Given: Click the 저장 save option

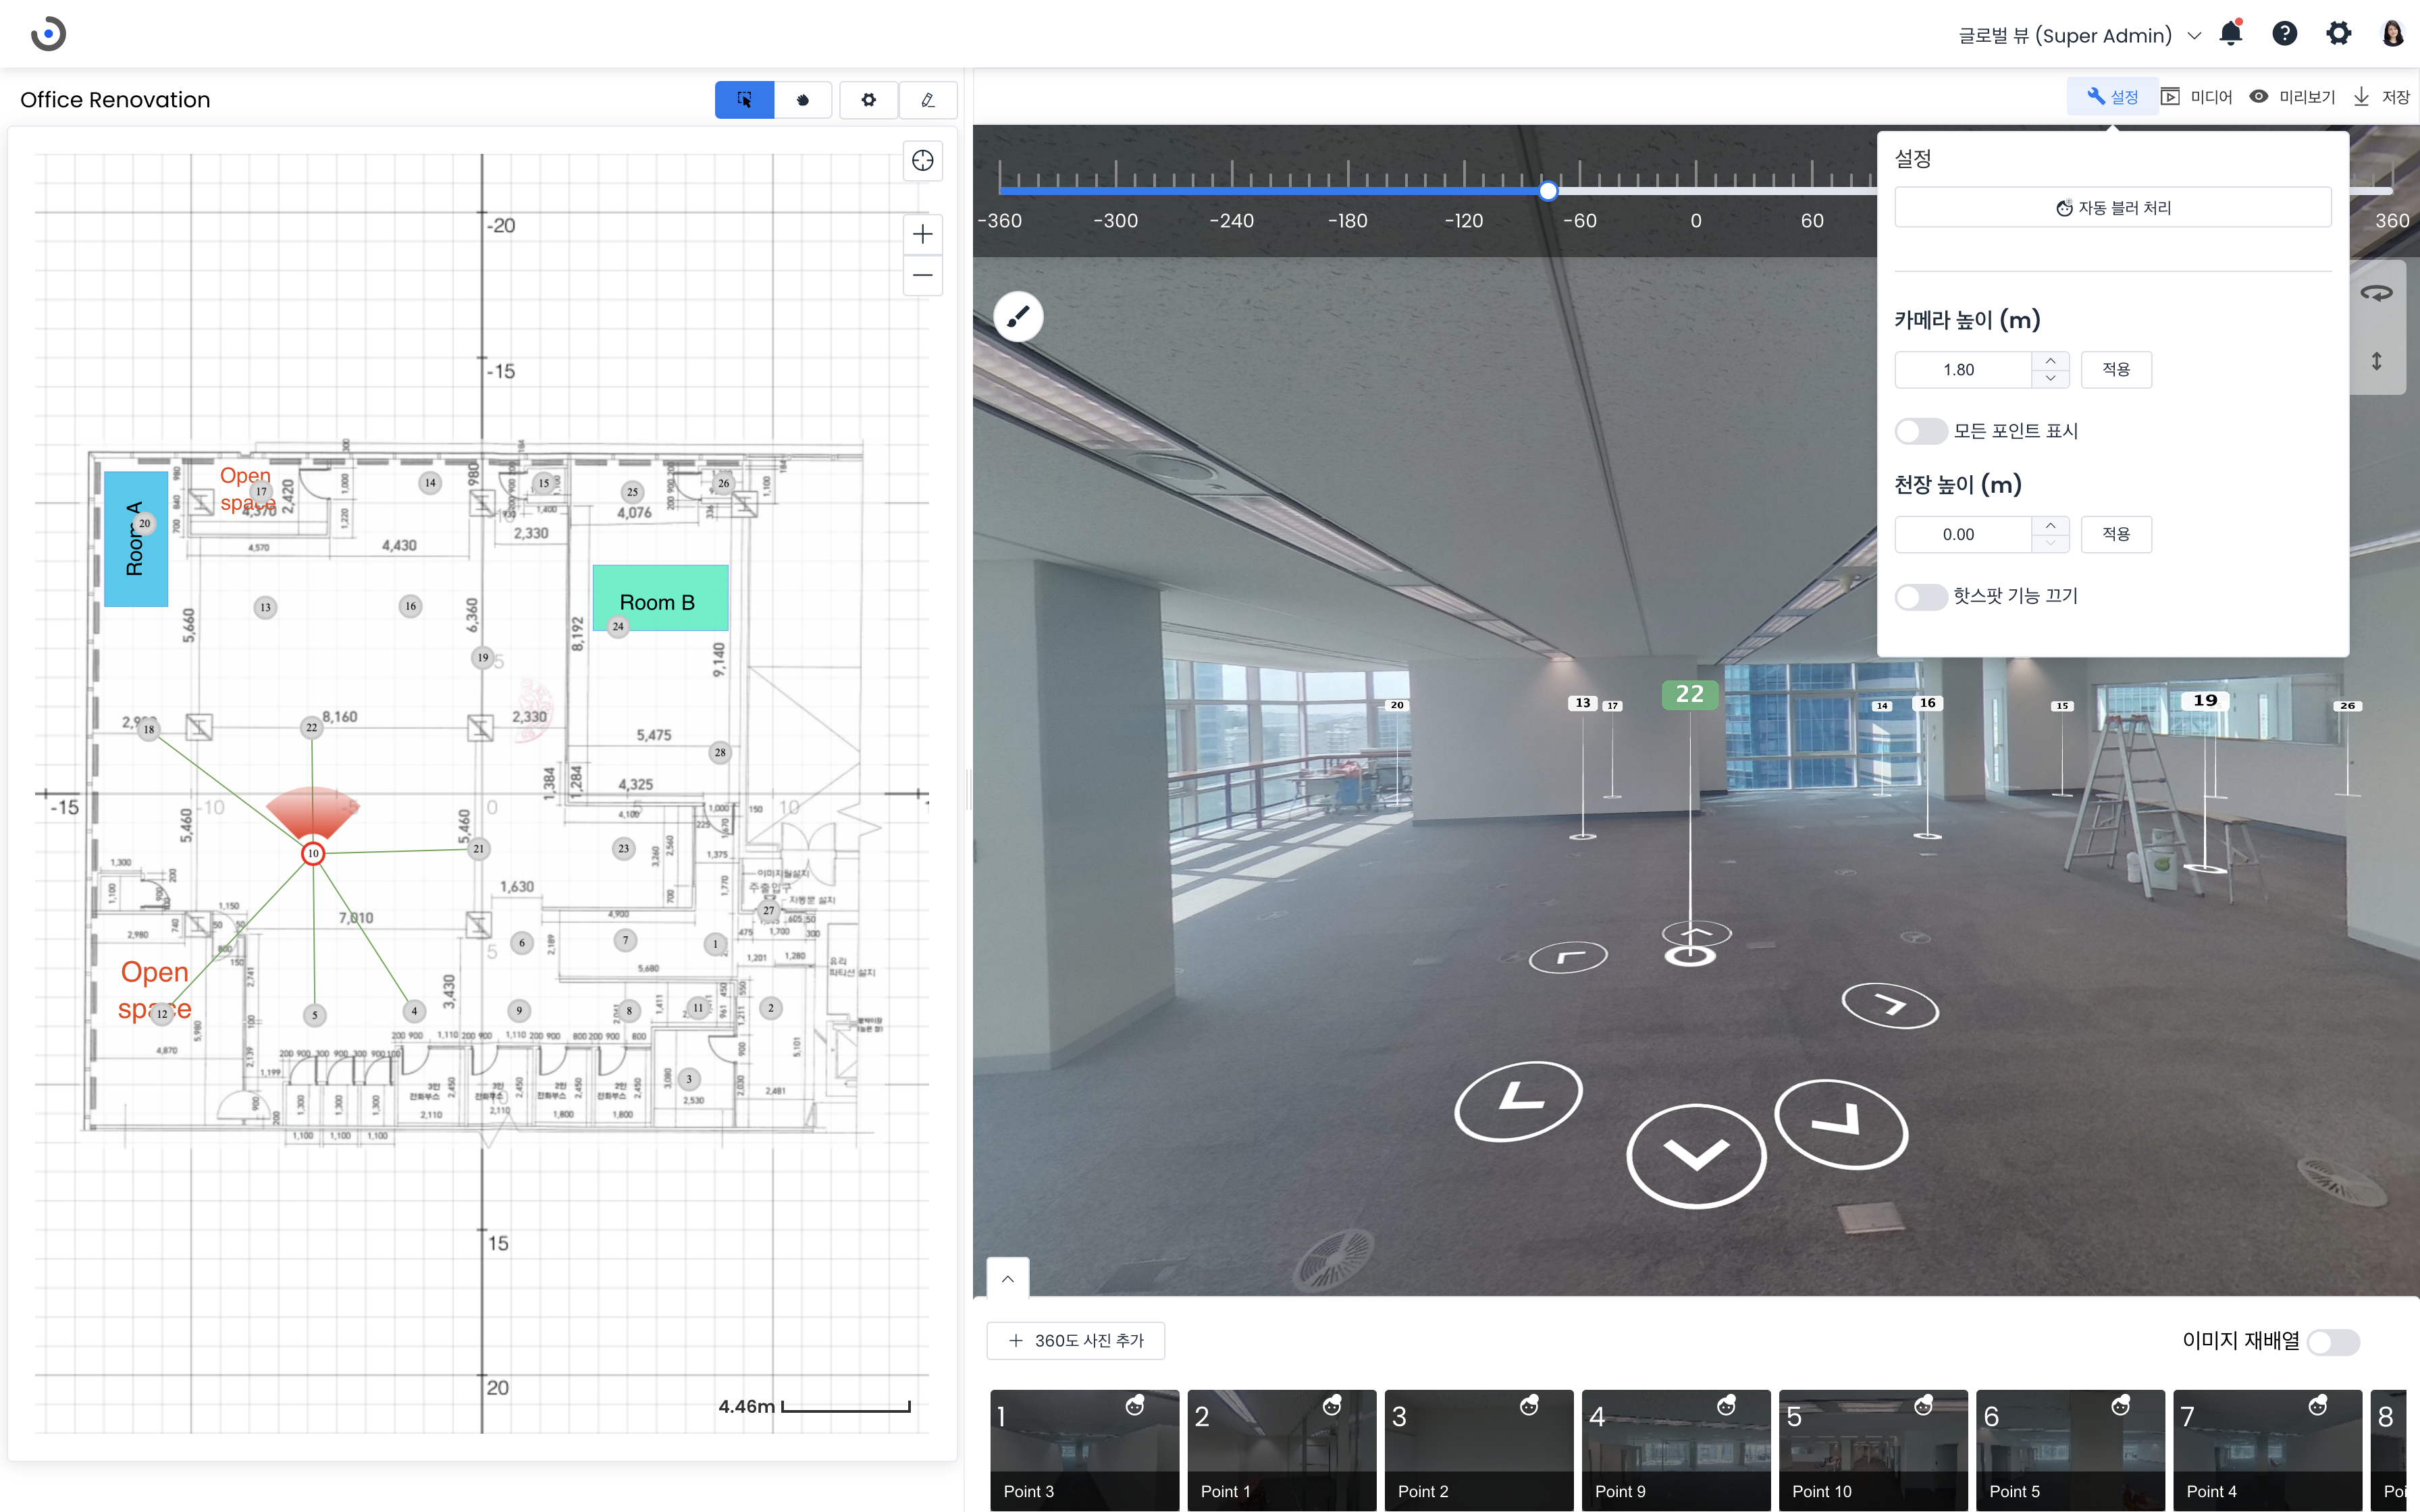Looking at the screenshot, I should [2381, 97].
